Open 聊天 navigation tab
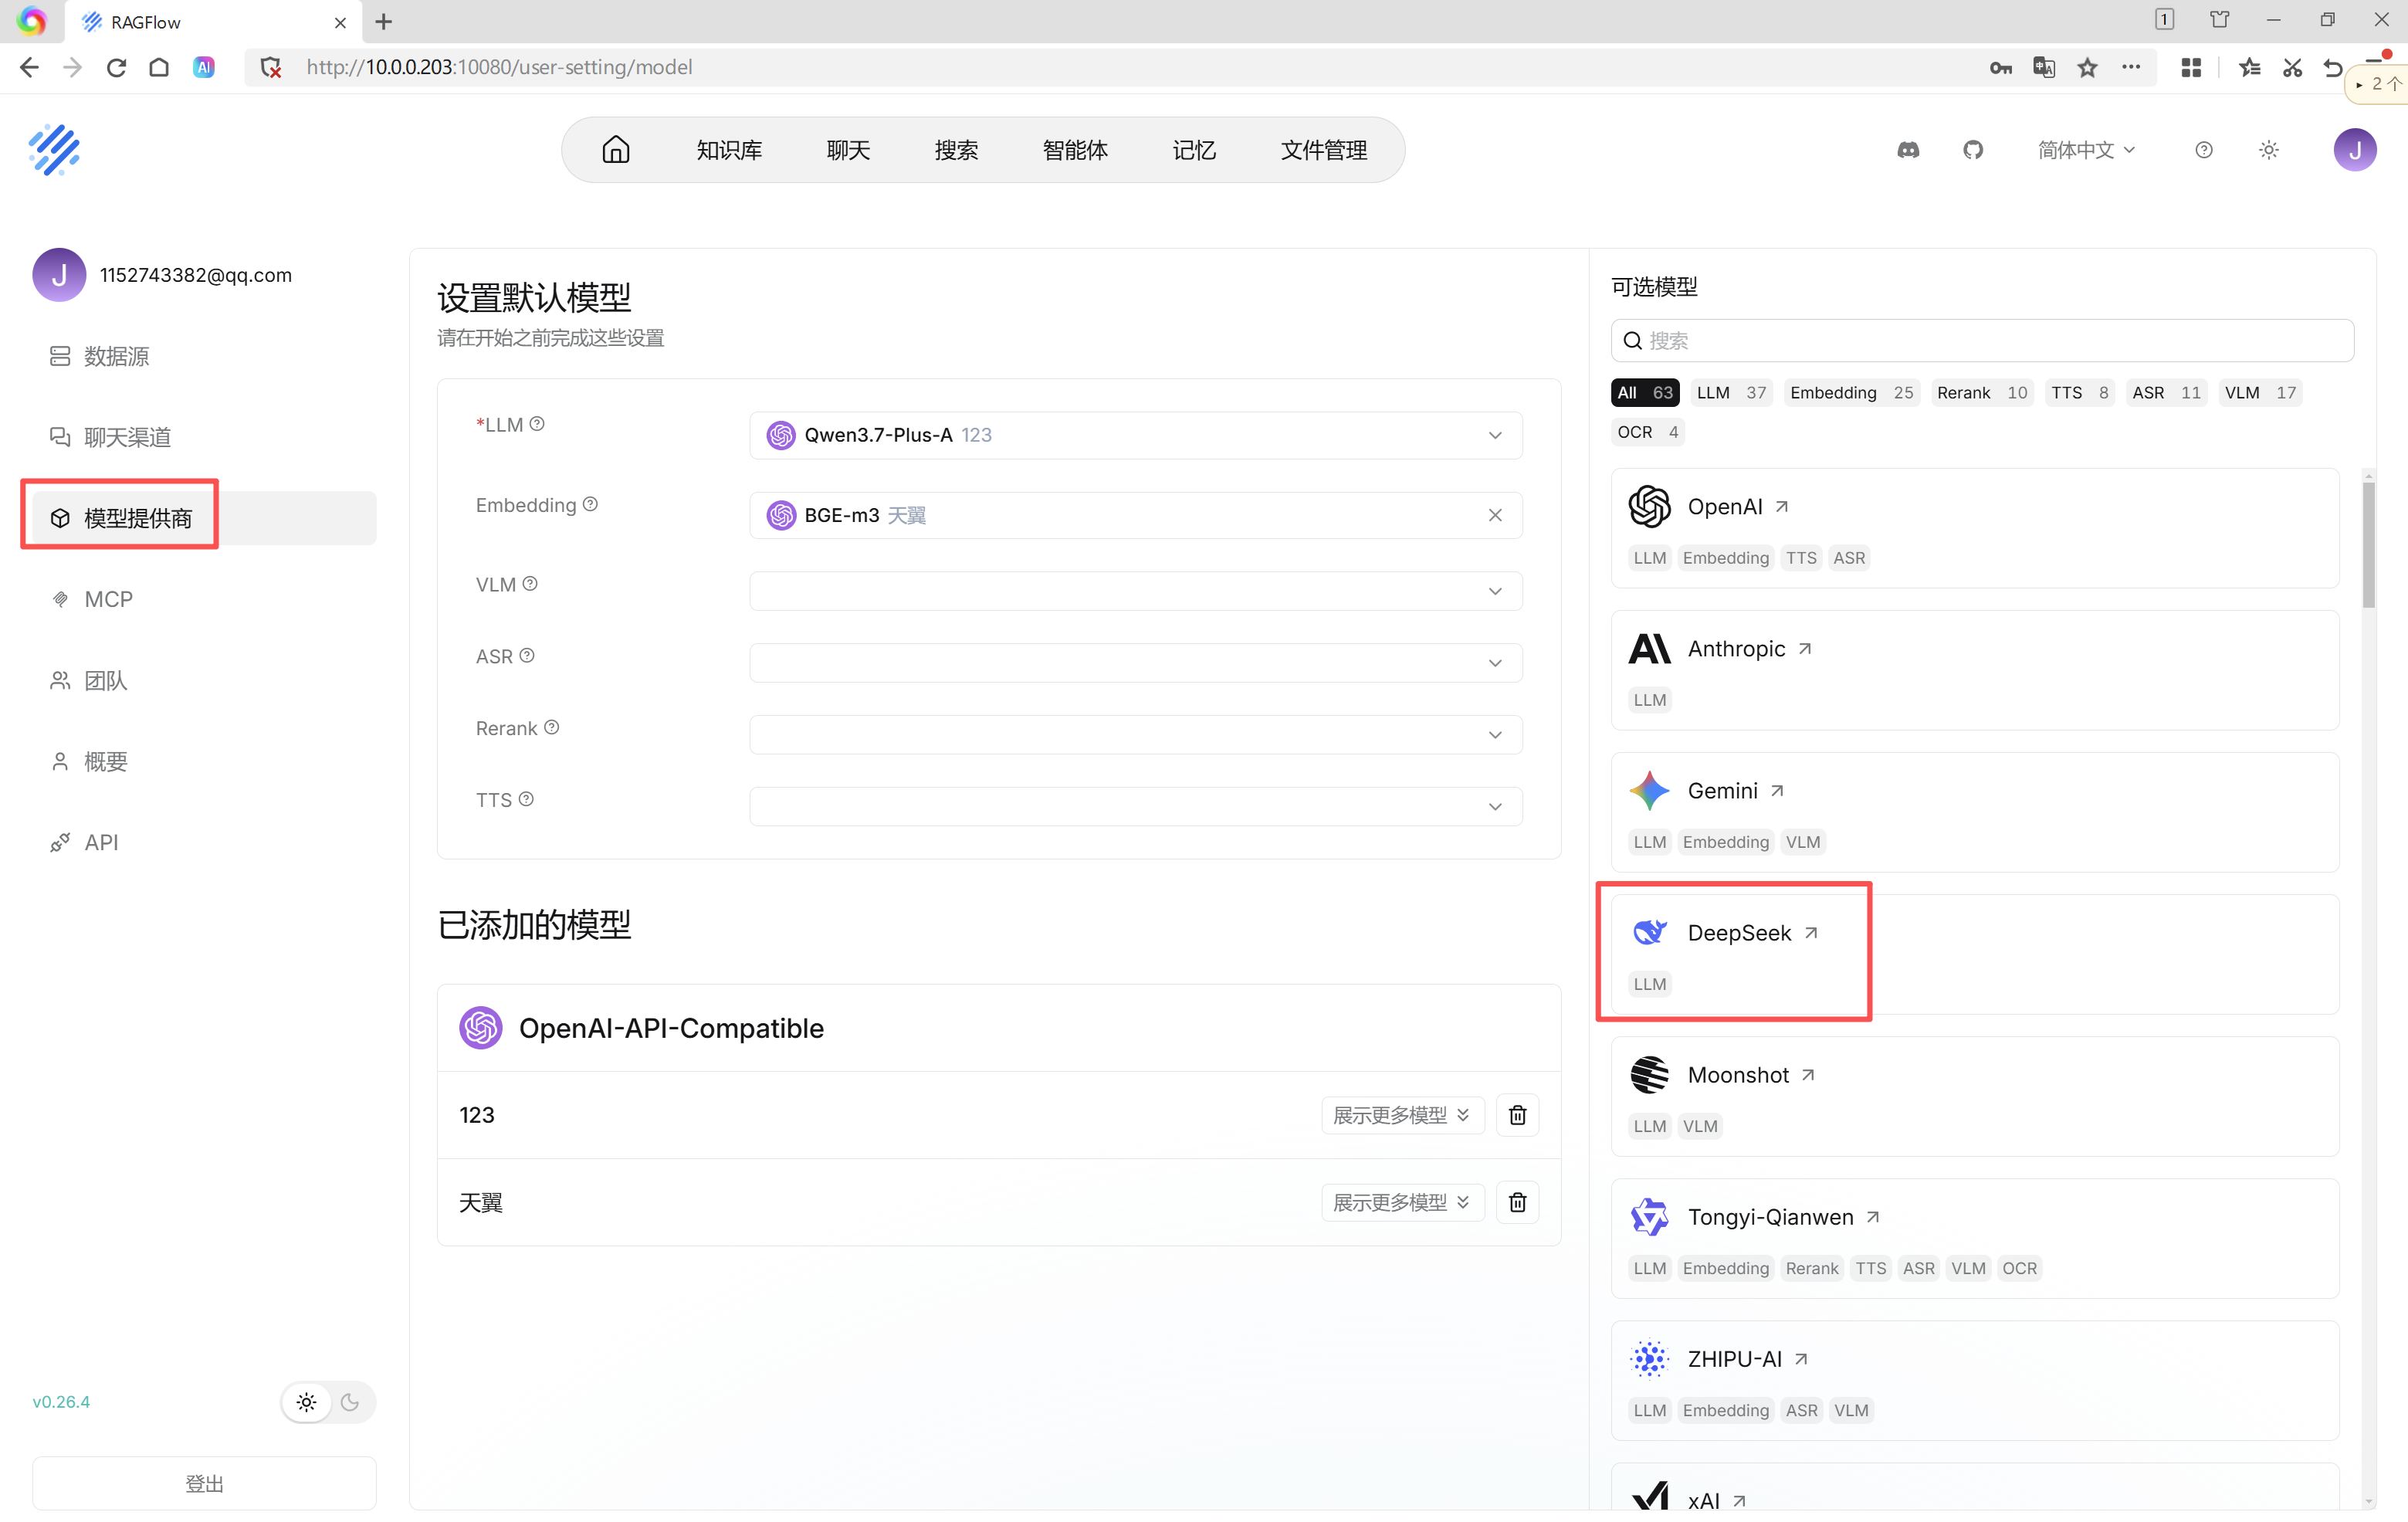The width and height of the screenshot is (2408, 1522). [x=848, y=150]
